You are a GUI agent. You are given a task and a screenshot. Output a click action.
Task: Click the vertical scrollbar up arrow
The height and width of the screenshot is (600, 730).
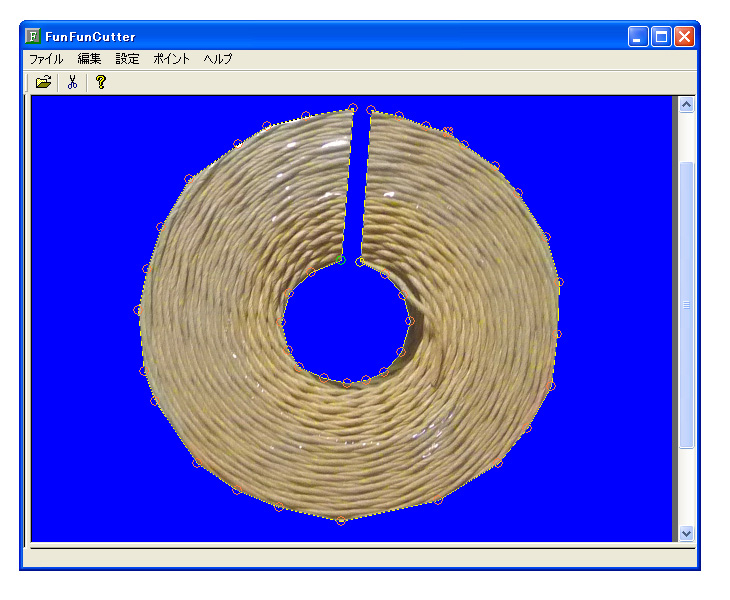pyautogui.click(x=686, y=105)
